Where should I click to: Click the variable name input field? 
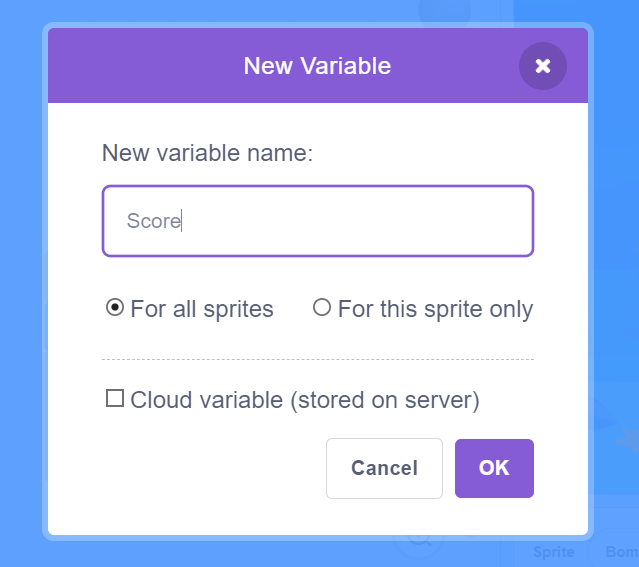click(x=317, y=221)
